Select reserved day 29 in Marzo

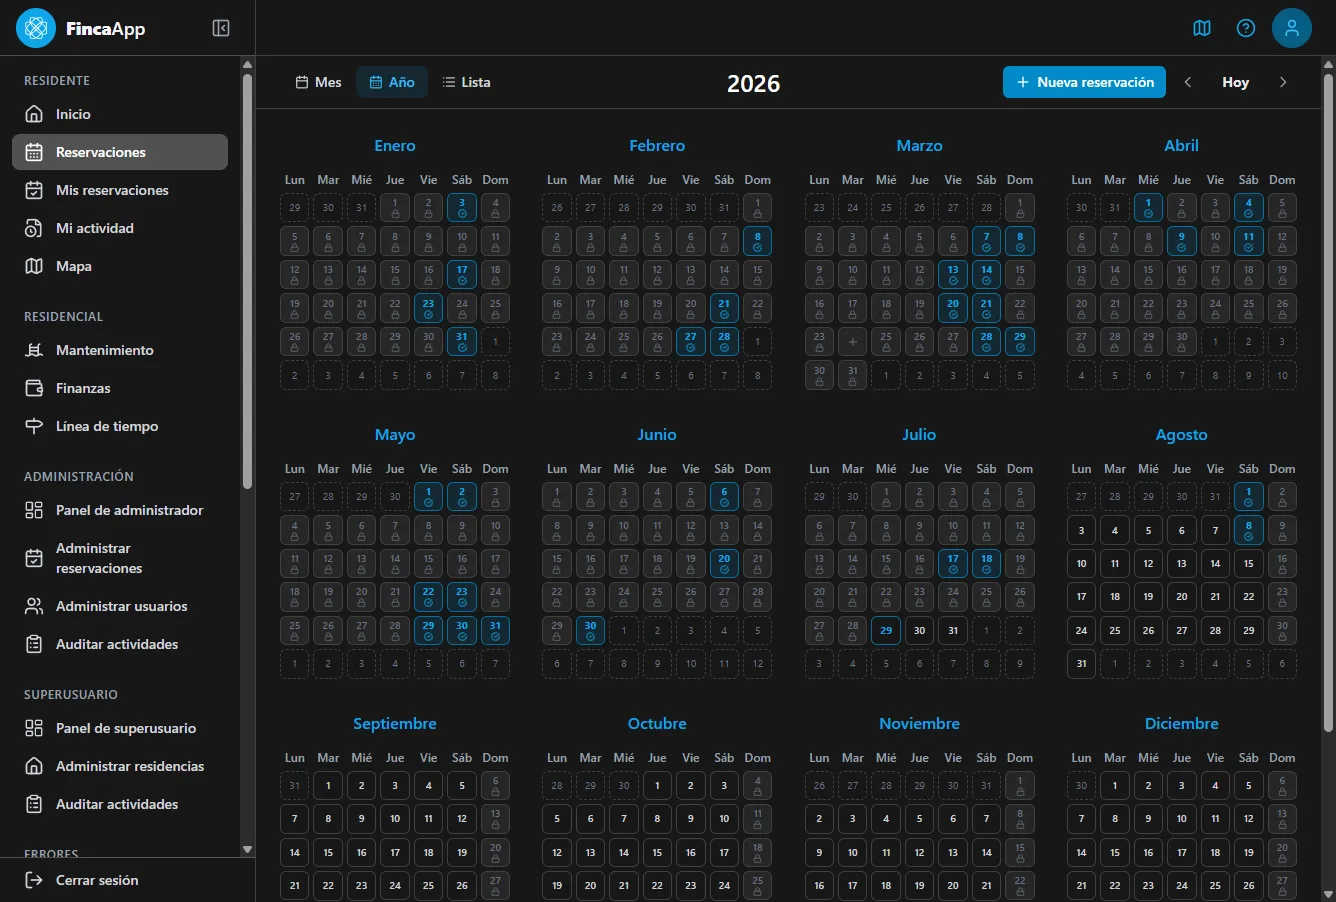click(x=1020, y=341)
